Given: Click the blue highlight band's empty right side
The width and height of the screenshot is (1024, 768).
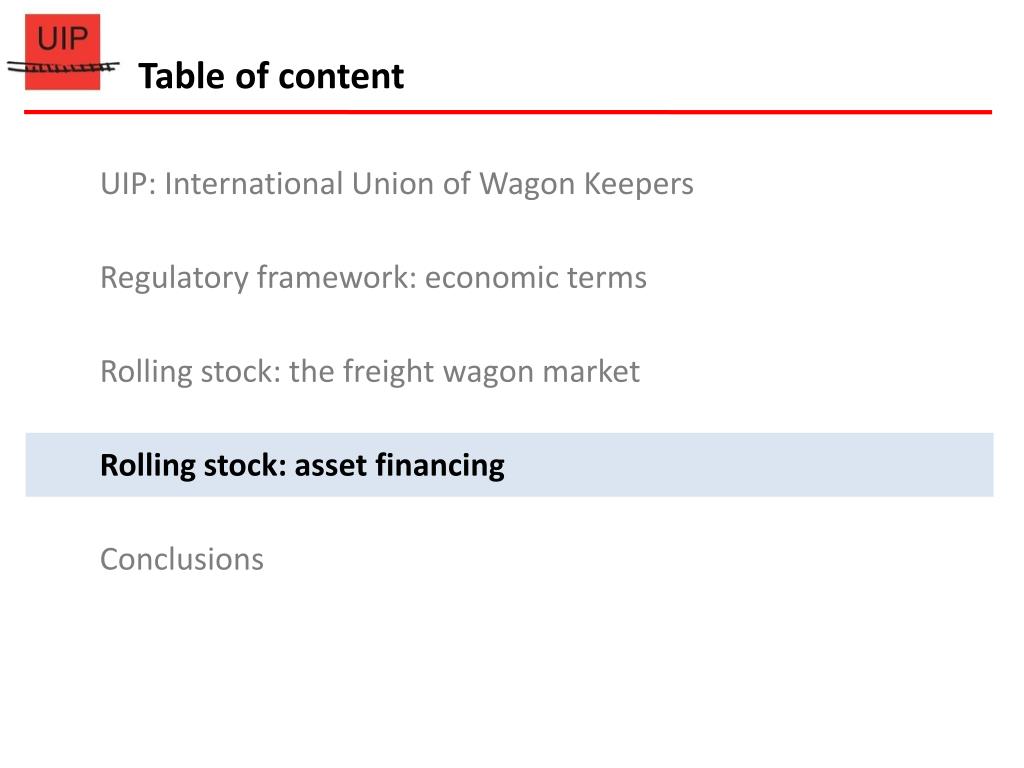Looking at the screenshot, I should [751, 465].
